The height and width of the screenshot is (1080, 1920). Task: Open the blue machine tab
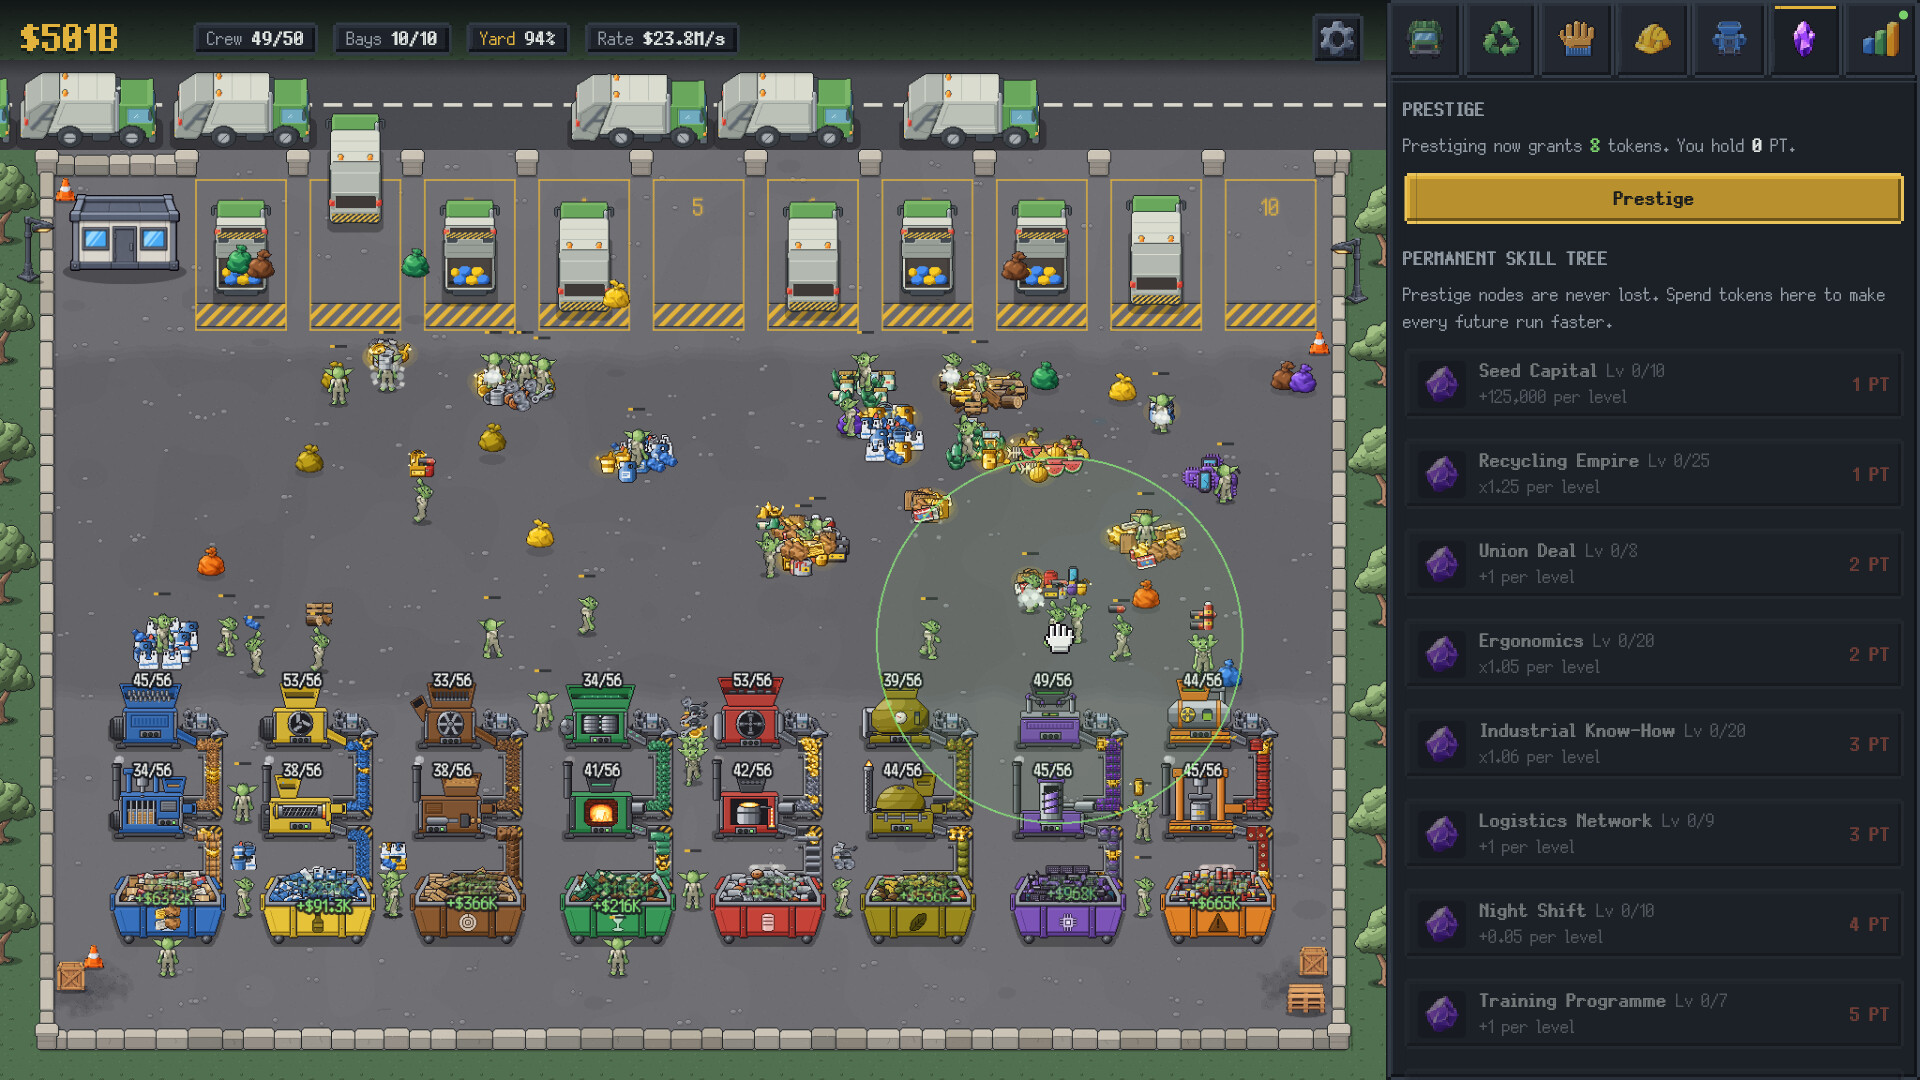(1728, 39)
